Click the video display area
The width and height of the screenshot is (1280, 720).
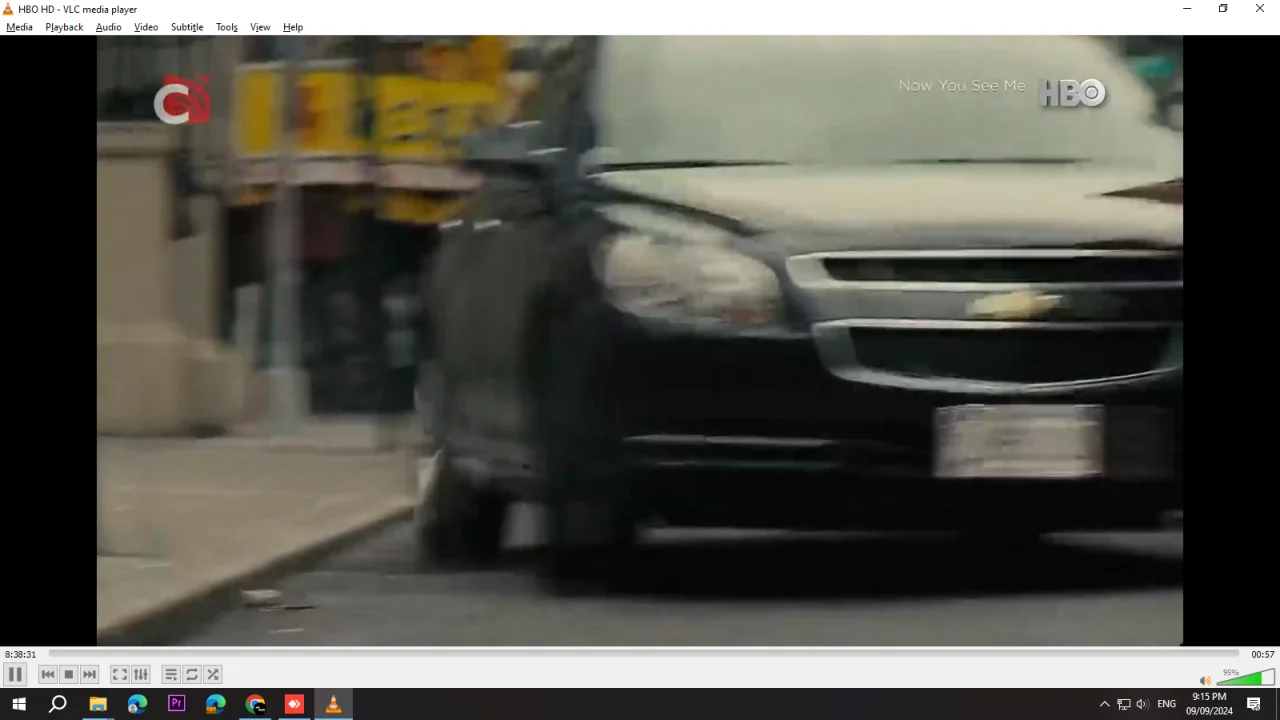point(640,340)
